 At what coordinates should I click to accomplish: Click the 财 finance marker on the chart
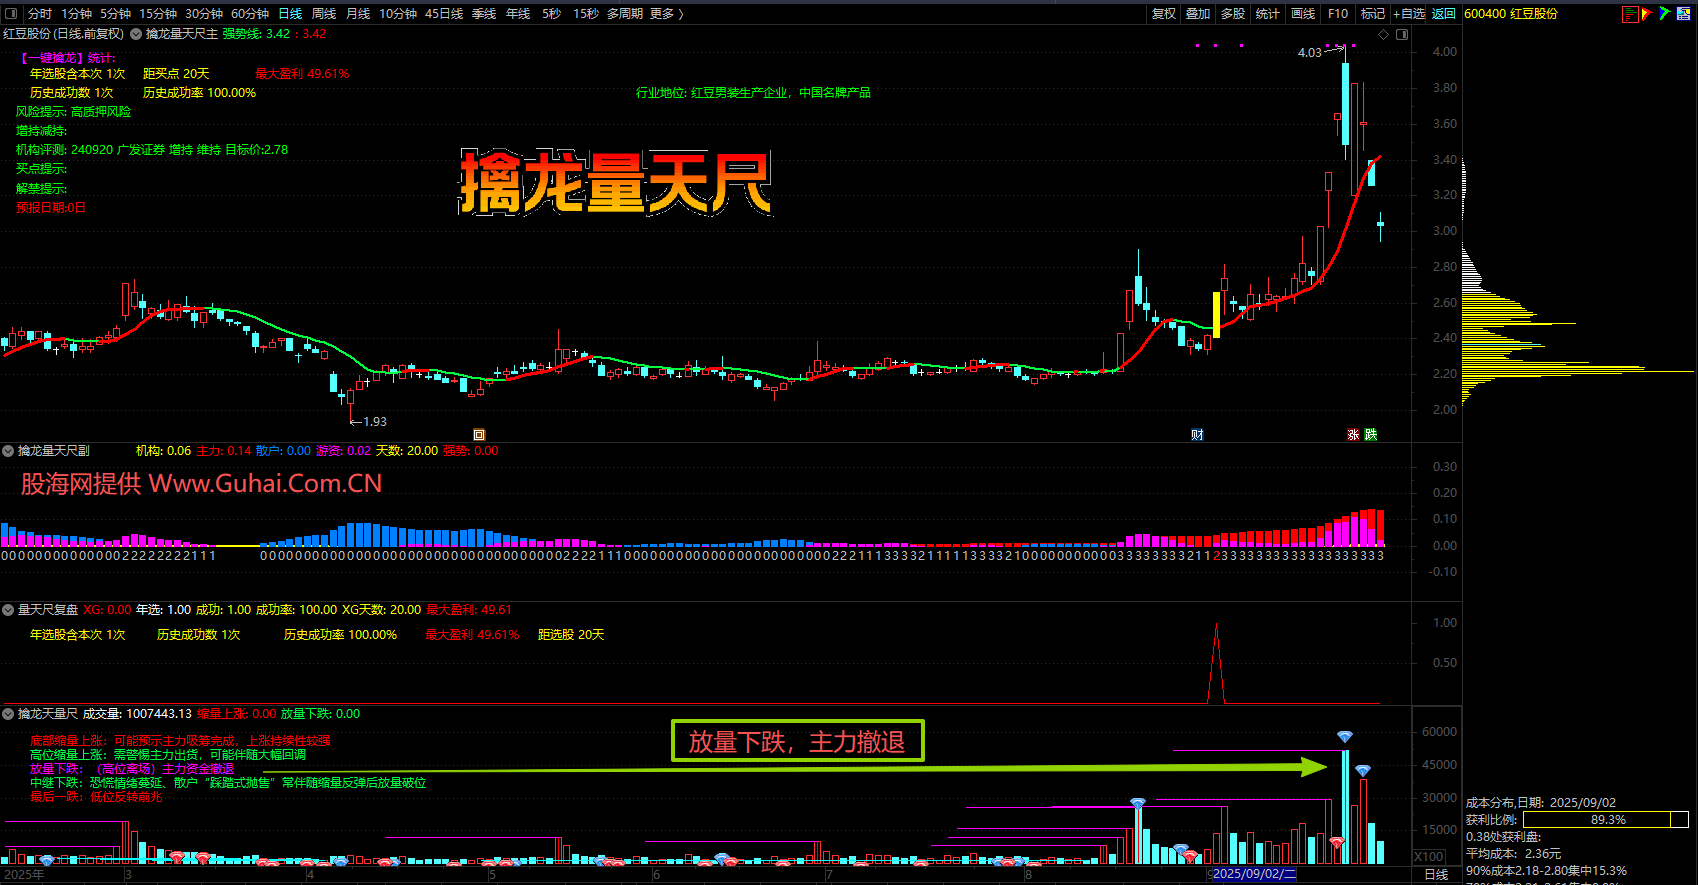click(x=1197, y=435)
